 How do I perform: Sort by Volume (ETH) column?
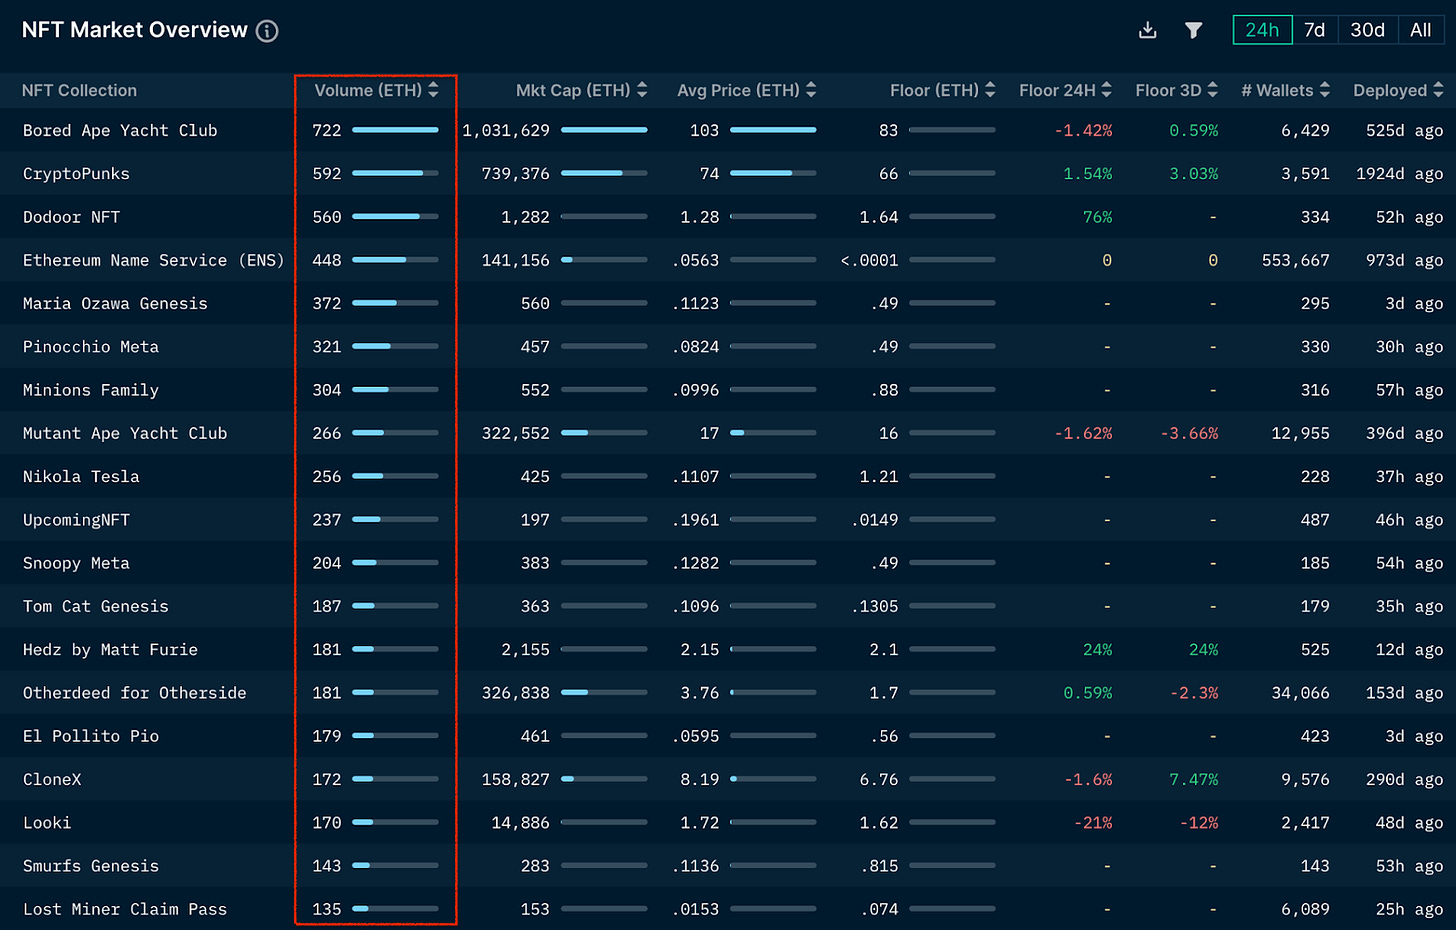point(376,90)
